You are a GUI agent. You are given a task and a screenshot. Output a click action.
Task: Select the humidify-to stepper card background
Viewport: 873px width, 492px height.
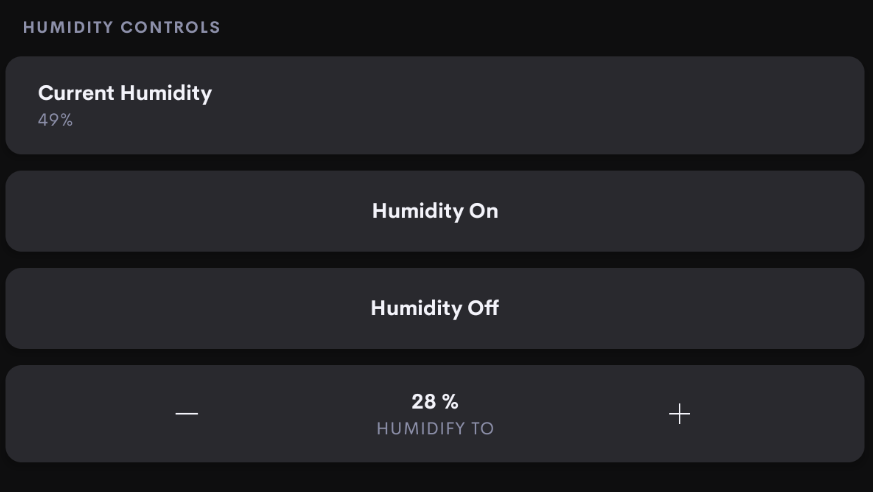435,414
